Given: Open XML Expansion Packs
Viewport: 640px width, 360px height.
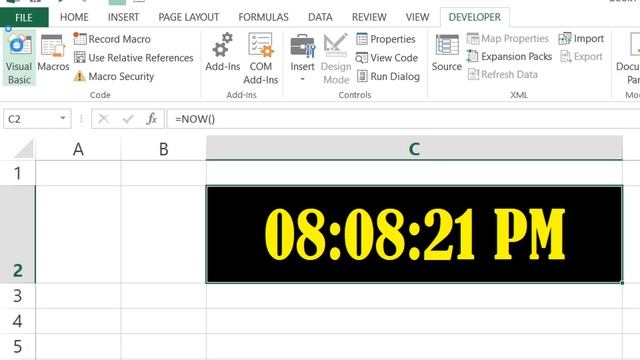Looking at the screenshot, I should click(x=509, y=56).
